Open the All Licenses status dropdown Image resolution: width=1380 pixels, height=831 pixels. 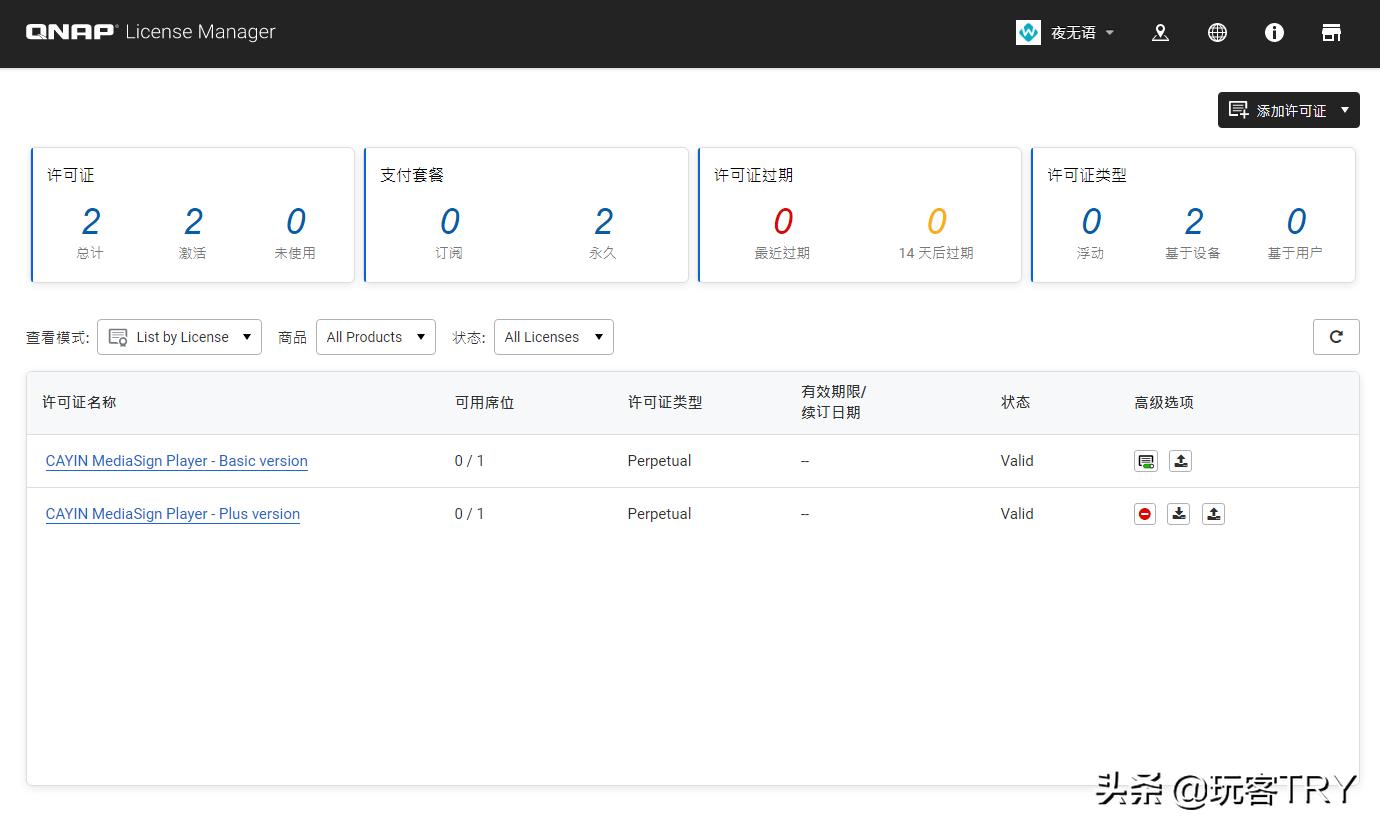point(553,337)
